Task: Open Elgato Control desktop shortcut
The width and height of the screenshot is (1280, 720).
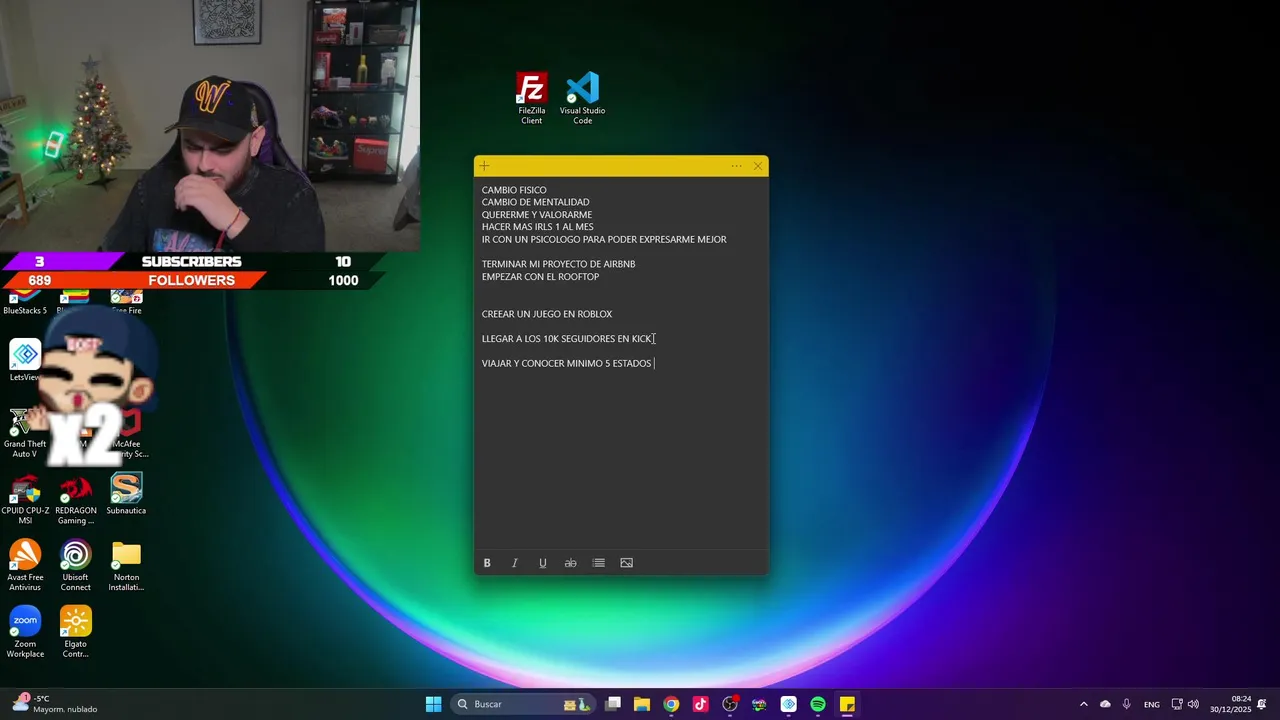Action: pos(76,632)
